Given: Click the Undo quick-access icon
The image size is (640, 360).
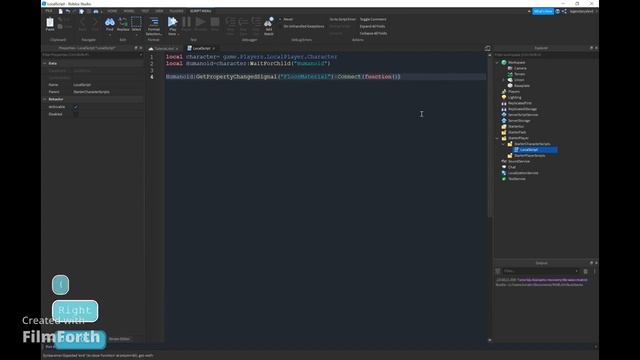Looking at the screenshot, I should [67, 11].
